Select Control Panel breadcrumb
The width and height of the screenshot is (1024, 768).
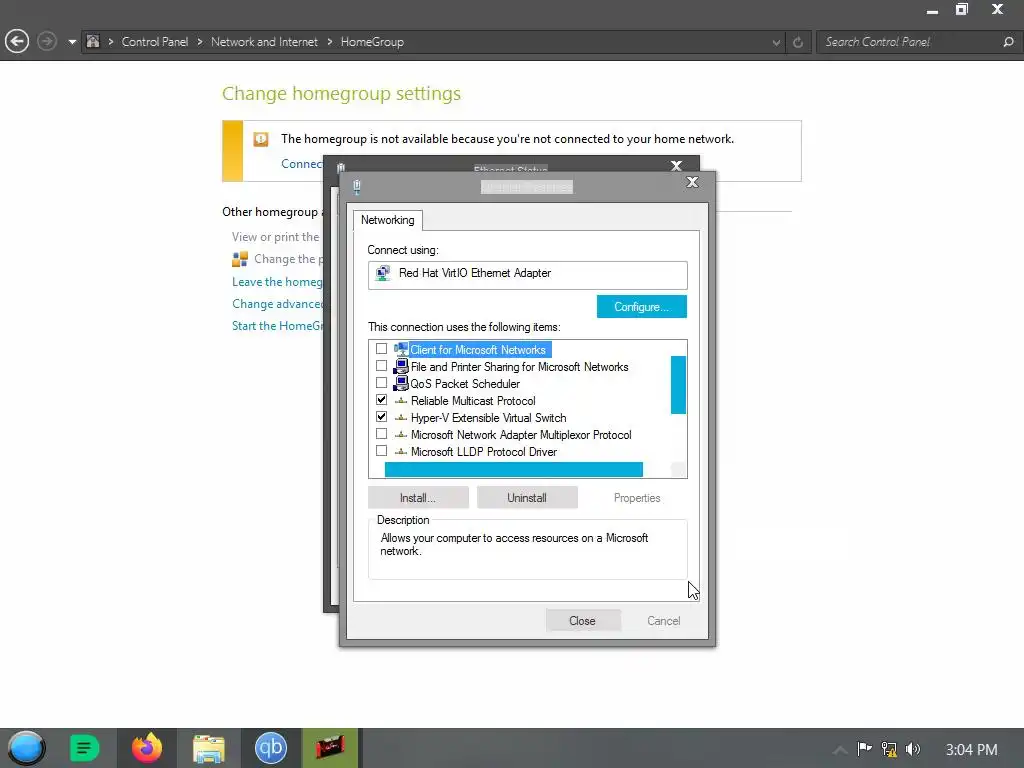[155, 42]
